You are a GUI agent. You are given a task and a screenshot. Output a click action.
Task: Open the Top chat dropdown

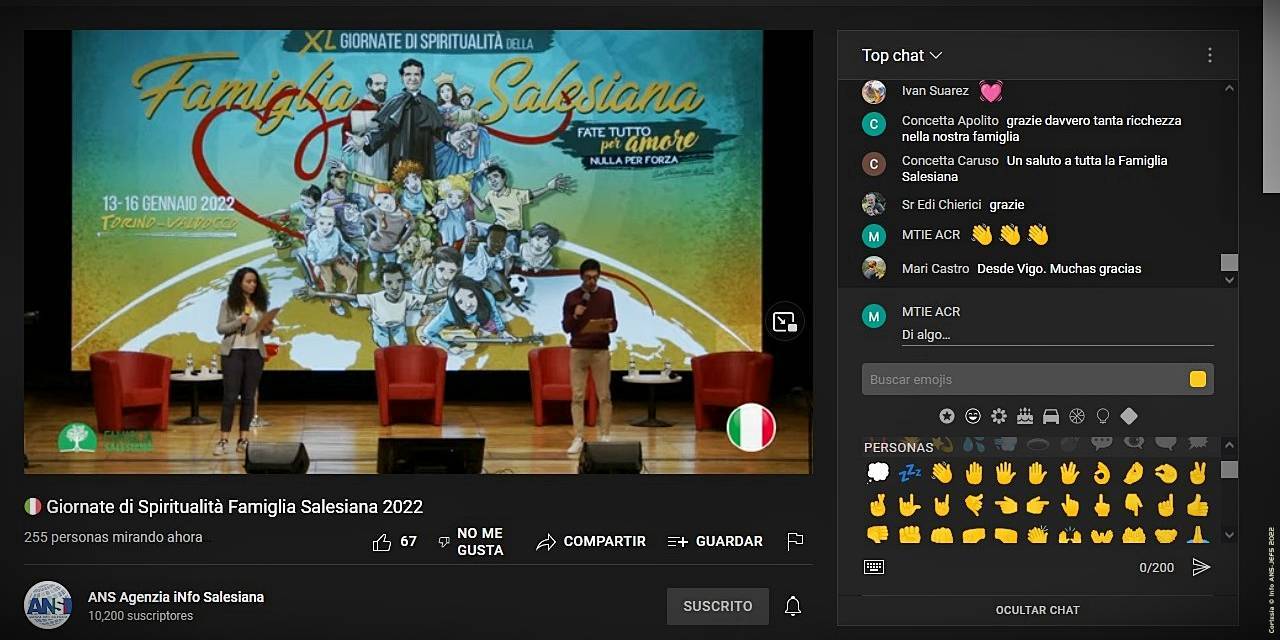(902, 55)
